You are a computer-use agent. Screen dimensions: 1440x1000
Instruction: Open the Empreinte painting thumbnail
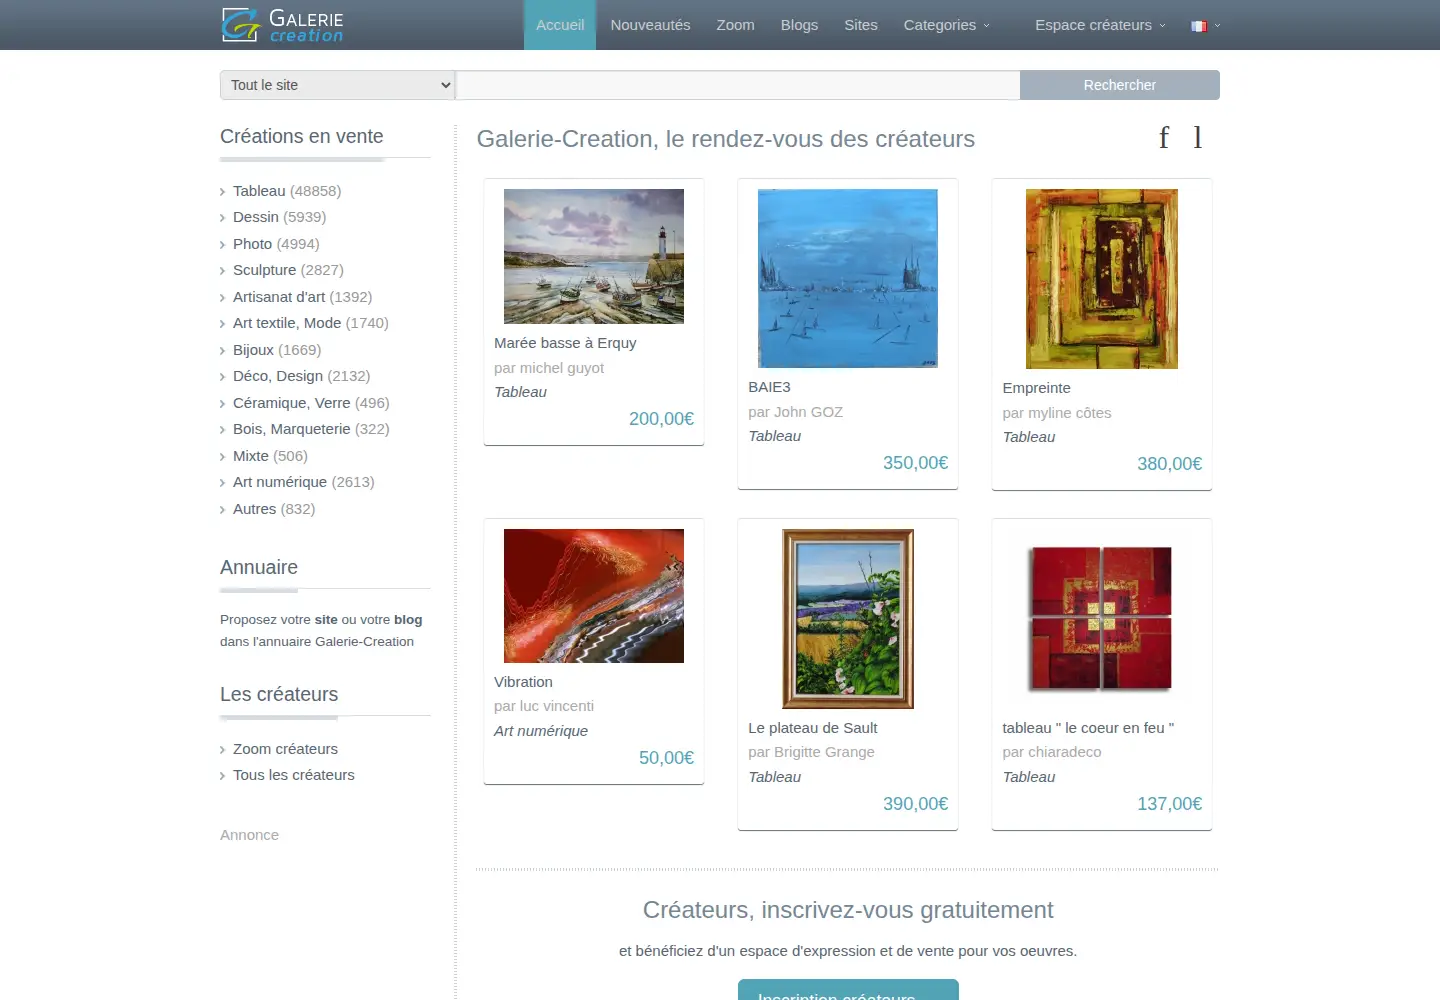tap(1102, 279)
